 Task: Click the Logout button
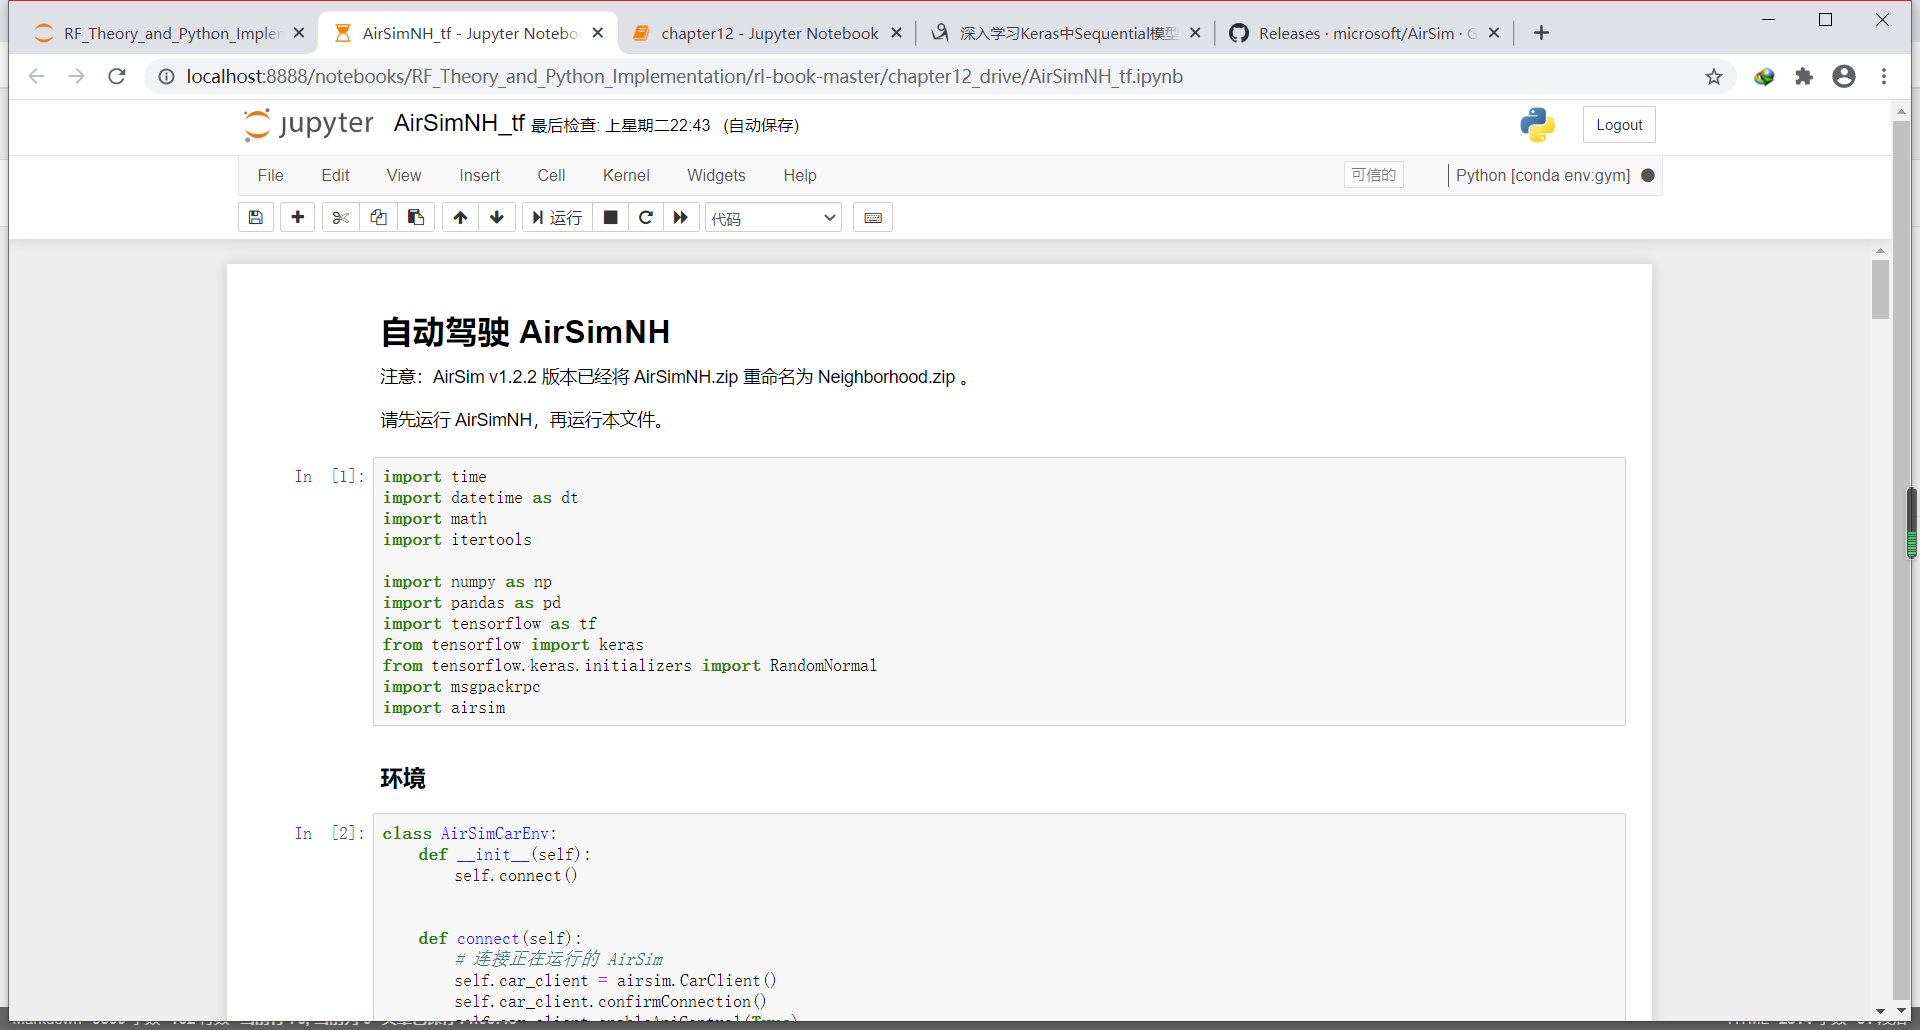coord(1619,125)
